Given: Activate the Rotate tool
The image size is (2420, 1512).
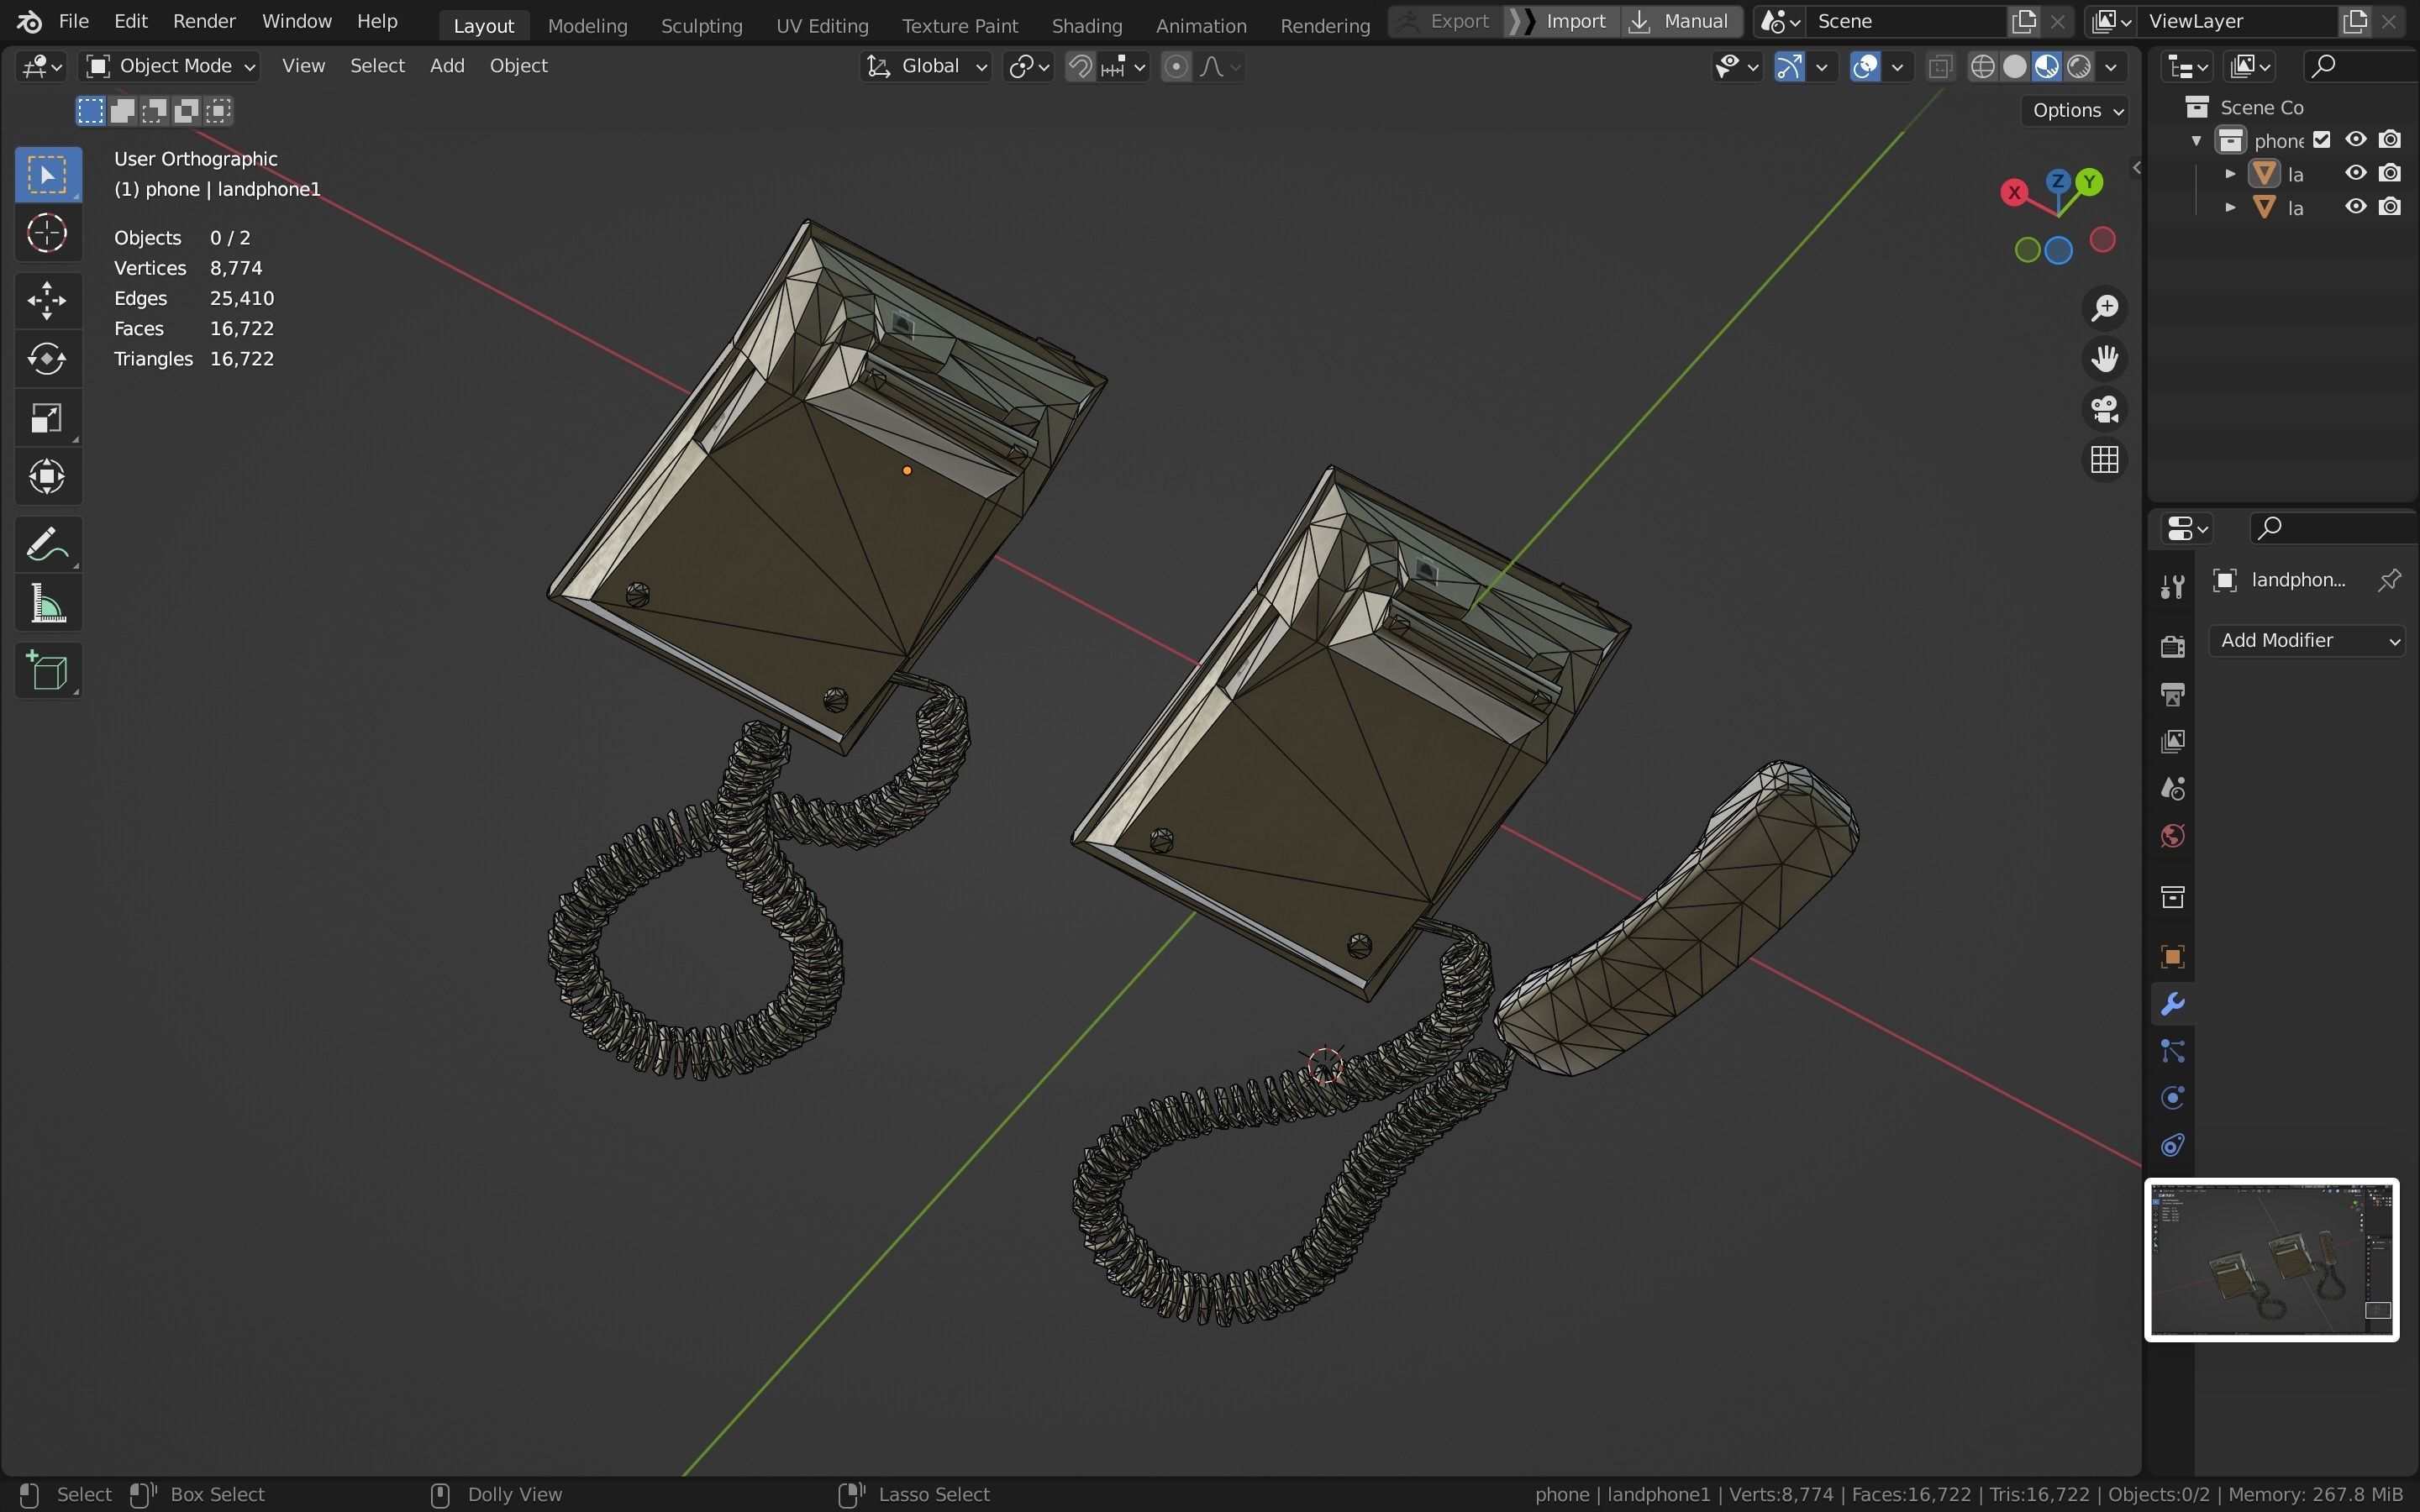Looking at the screenshot, I should click(47, 359).
